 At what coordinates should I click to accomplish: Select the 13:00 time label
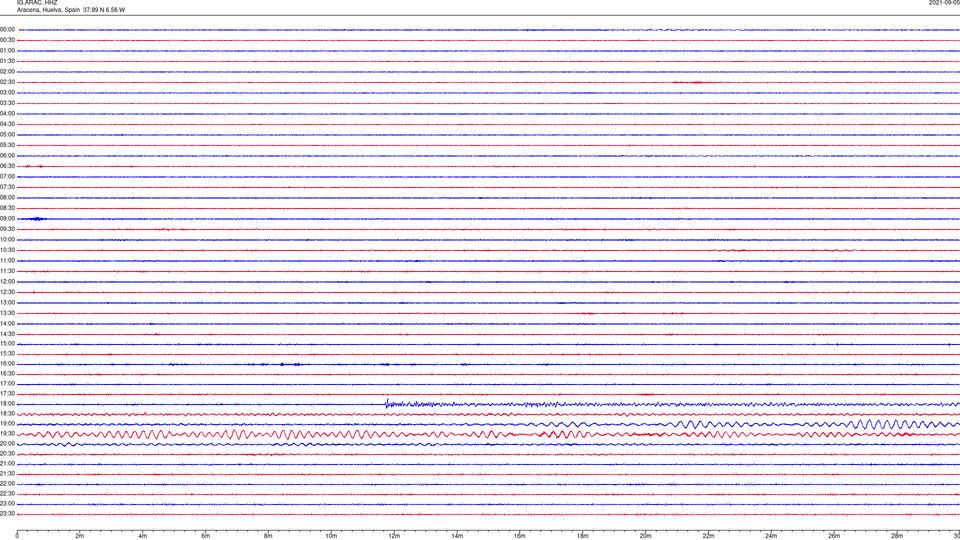pyautogui.click(x=7, y=302)
